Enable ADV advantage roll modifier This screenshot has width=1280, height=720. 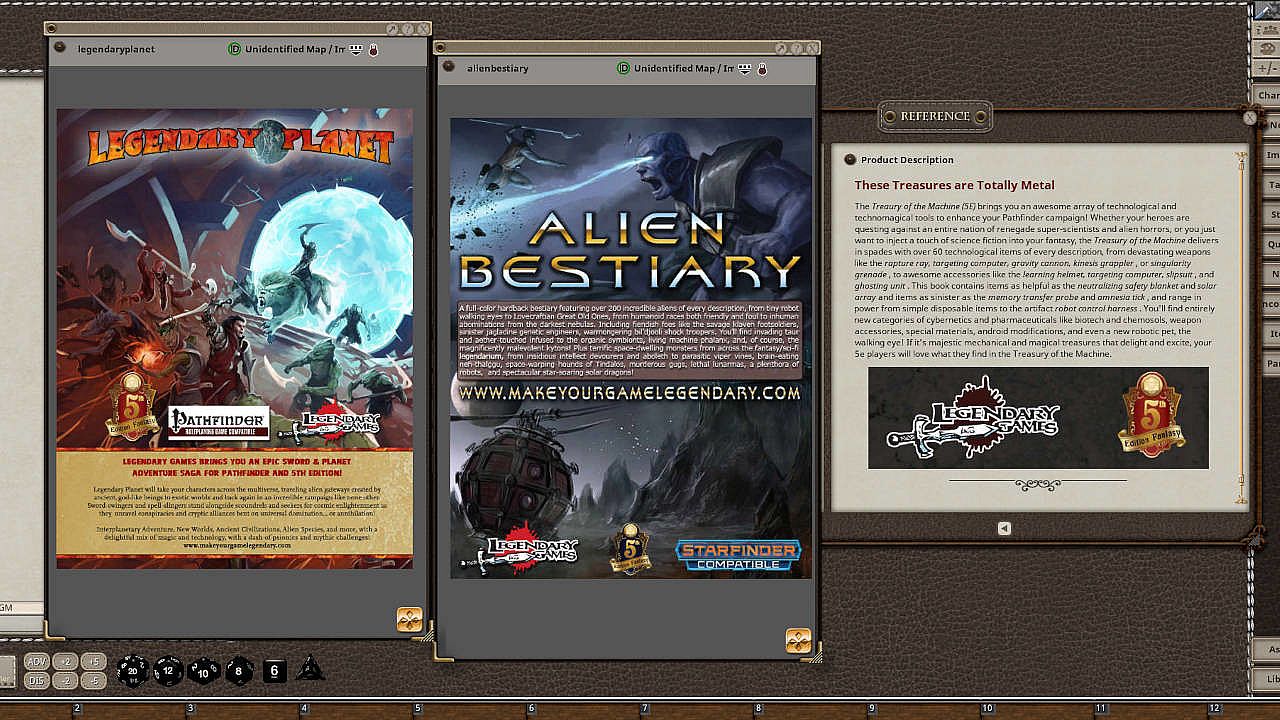click(x=36, y=662)
